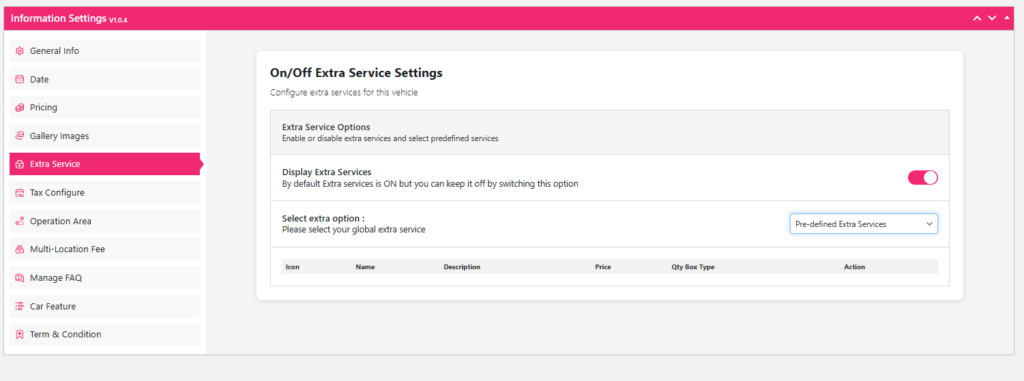Click the Action column header
The width and height of the screenshot is (1024, 381).
tap(854, 267)
